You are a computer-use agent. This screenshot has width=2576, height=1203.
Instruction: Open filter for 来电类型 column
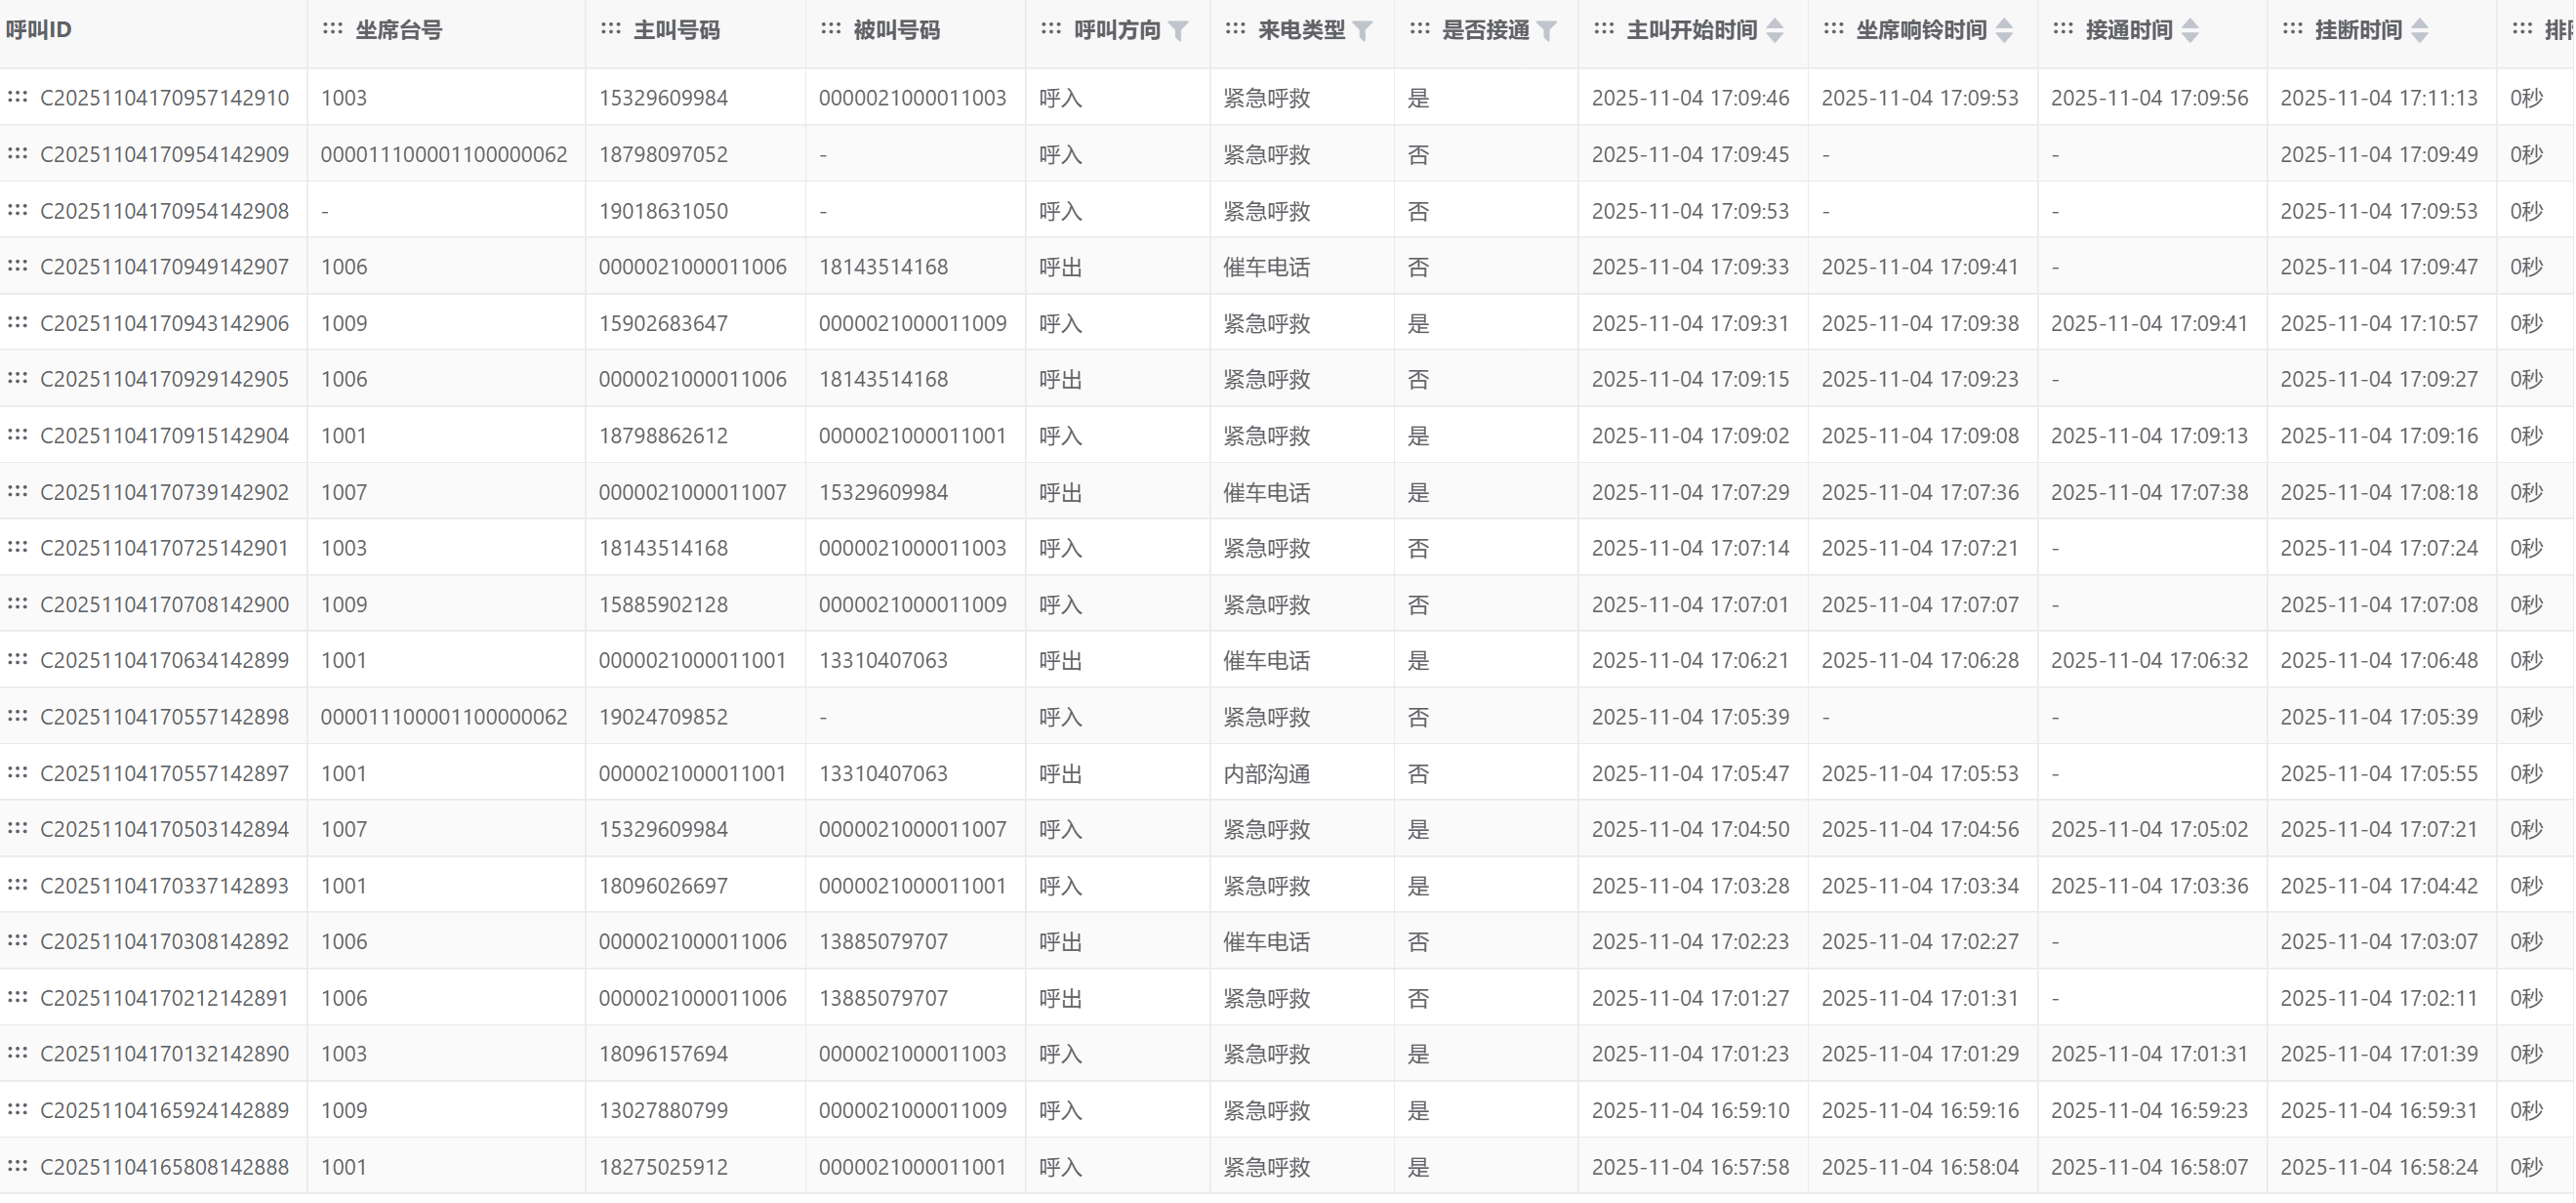pos(1362,31)
